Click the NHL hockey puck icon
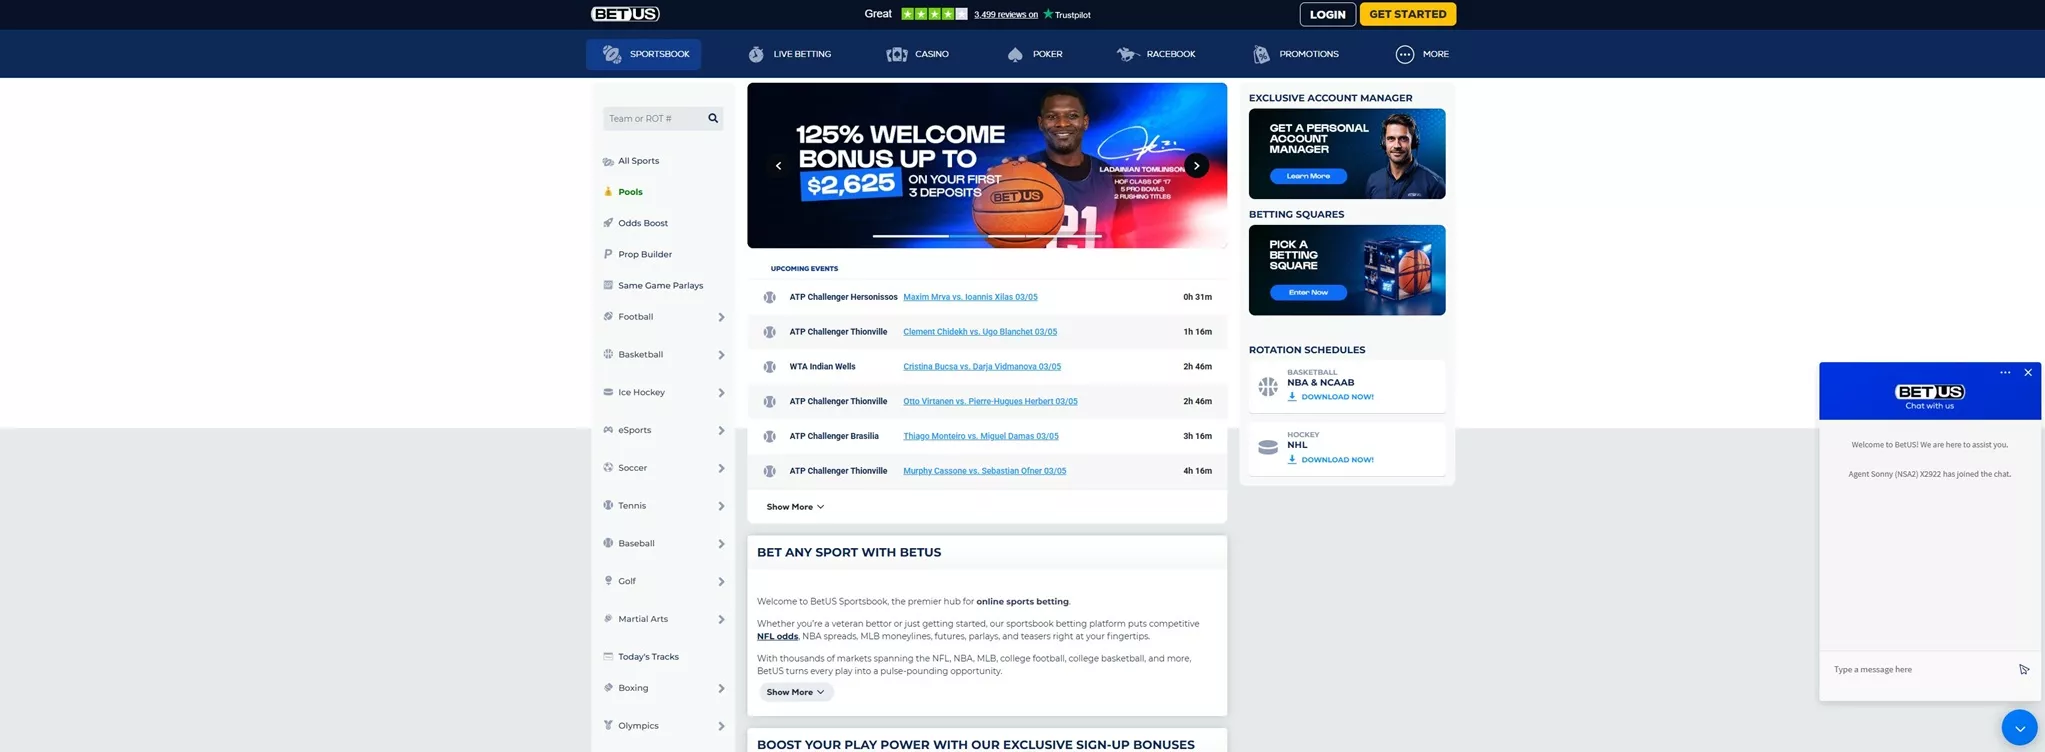This screenshot has height=752, width=2045. coord(1268,447)
